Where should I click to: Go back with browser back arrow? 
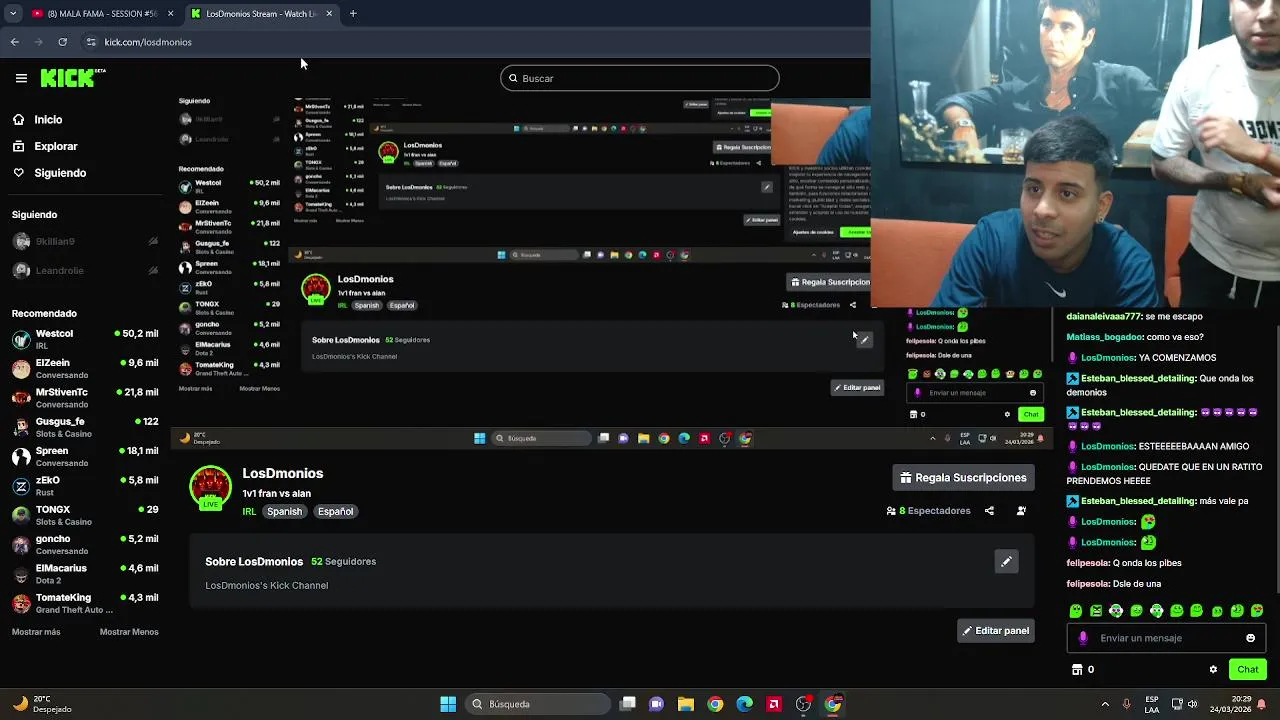pyautogui.click(x=14, y=42)
